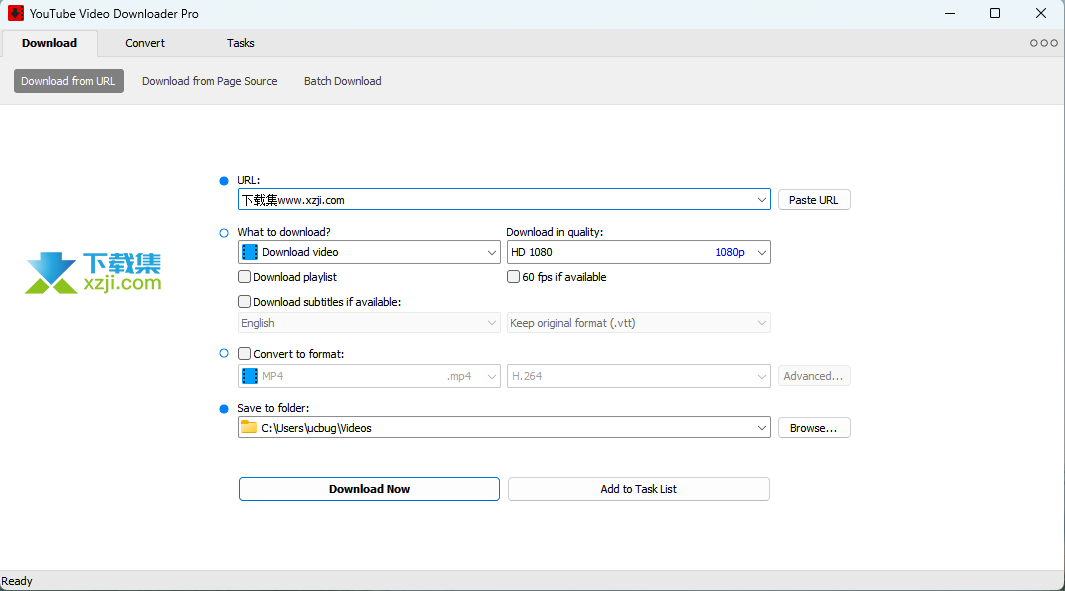Click the "URL:" label
The width and height of the screenshot is (1065, 591).
249,180
